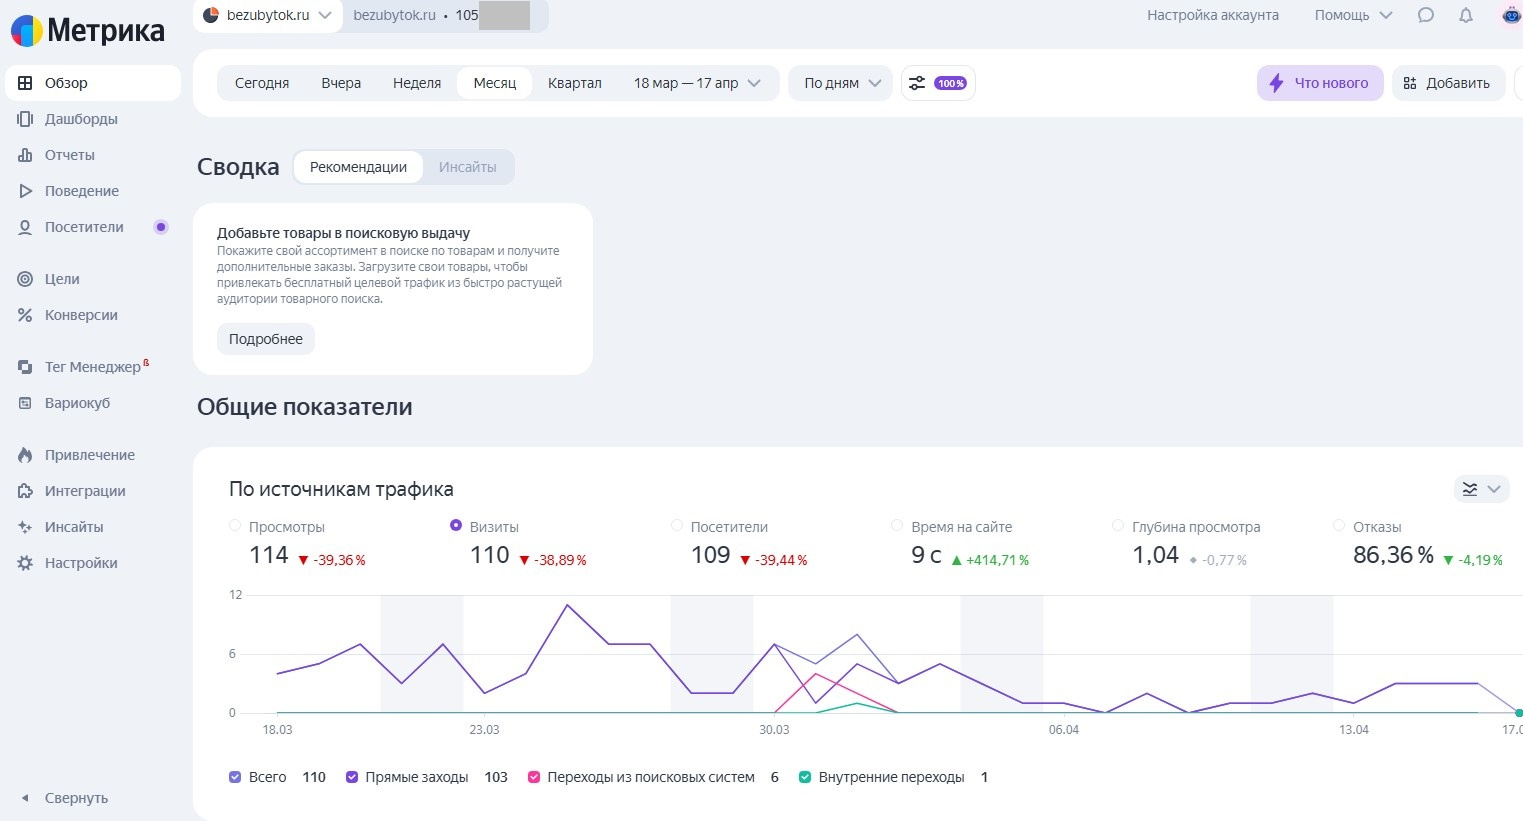Image resolution: width=1523 pixels, height=821 pixels.
Task: Select the Просмотры radio button
Action: point(235,526)
